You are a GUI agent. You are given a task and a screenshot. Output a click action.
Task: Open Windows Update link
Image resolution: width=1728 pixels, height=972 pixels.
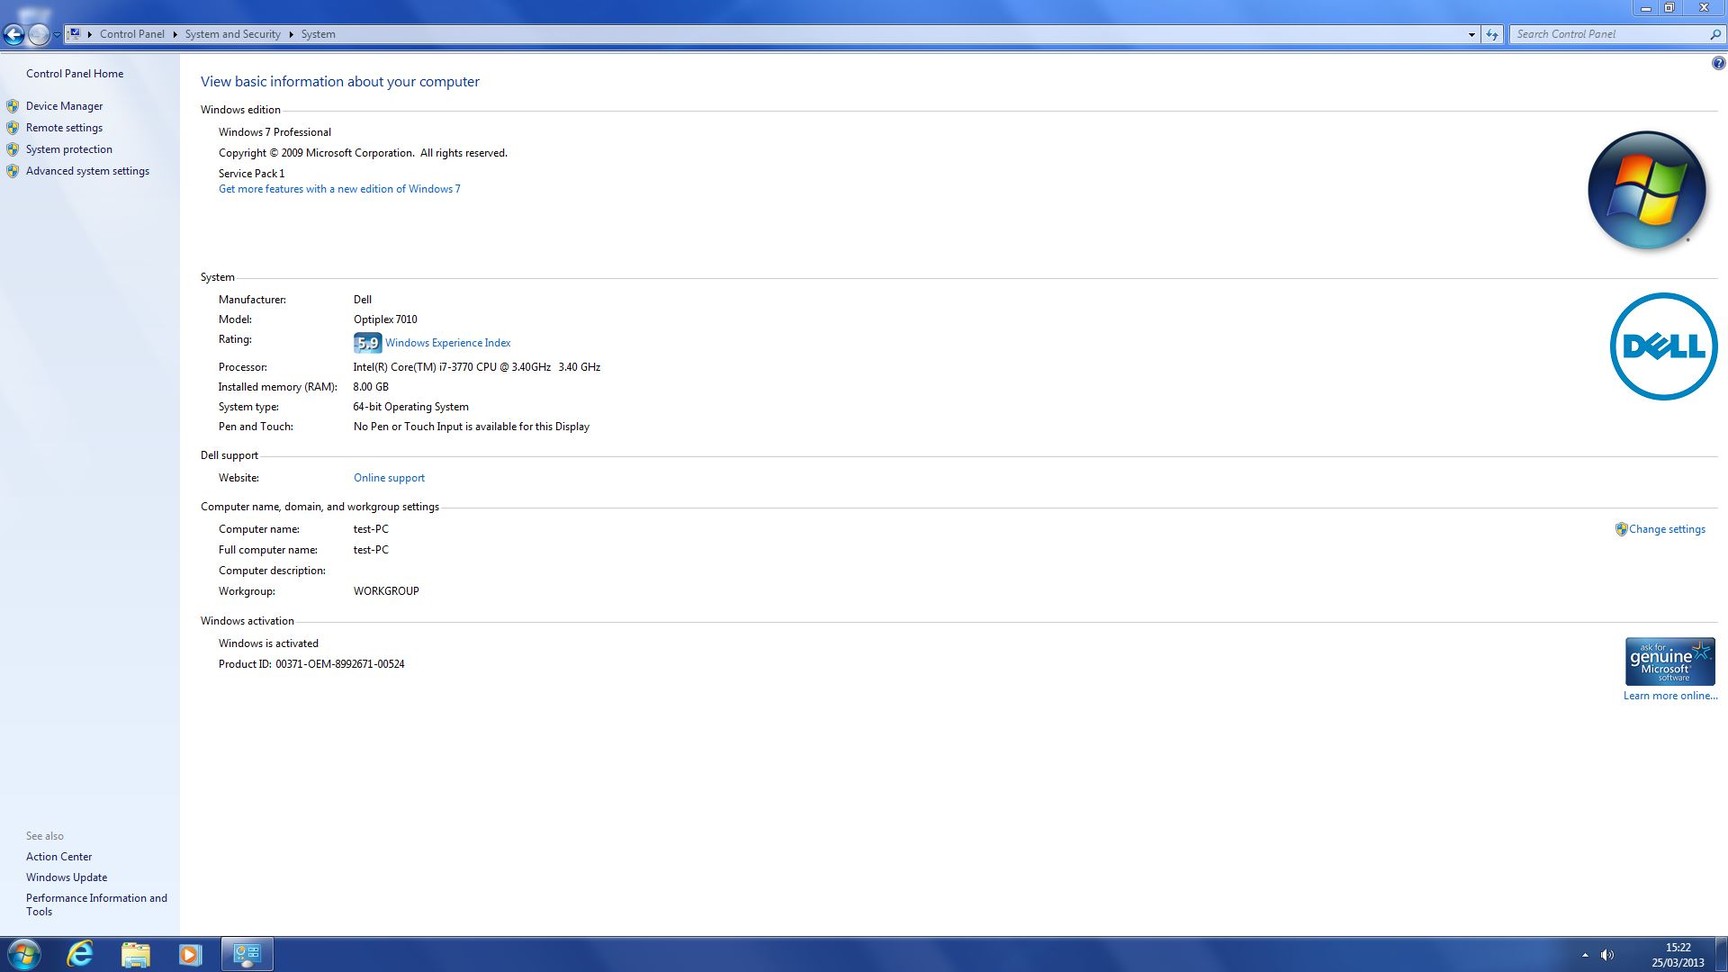click(66, 878)
